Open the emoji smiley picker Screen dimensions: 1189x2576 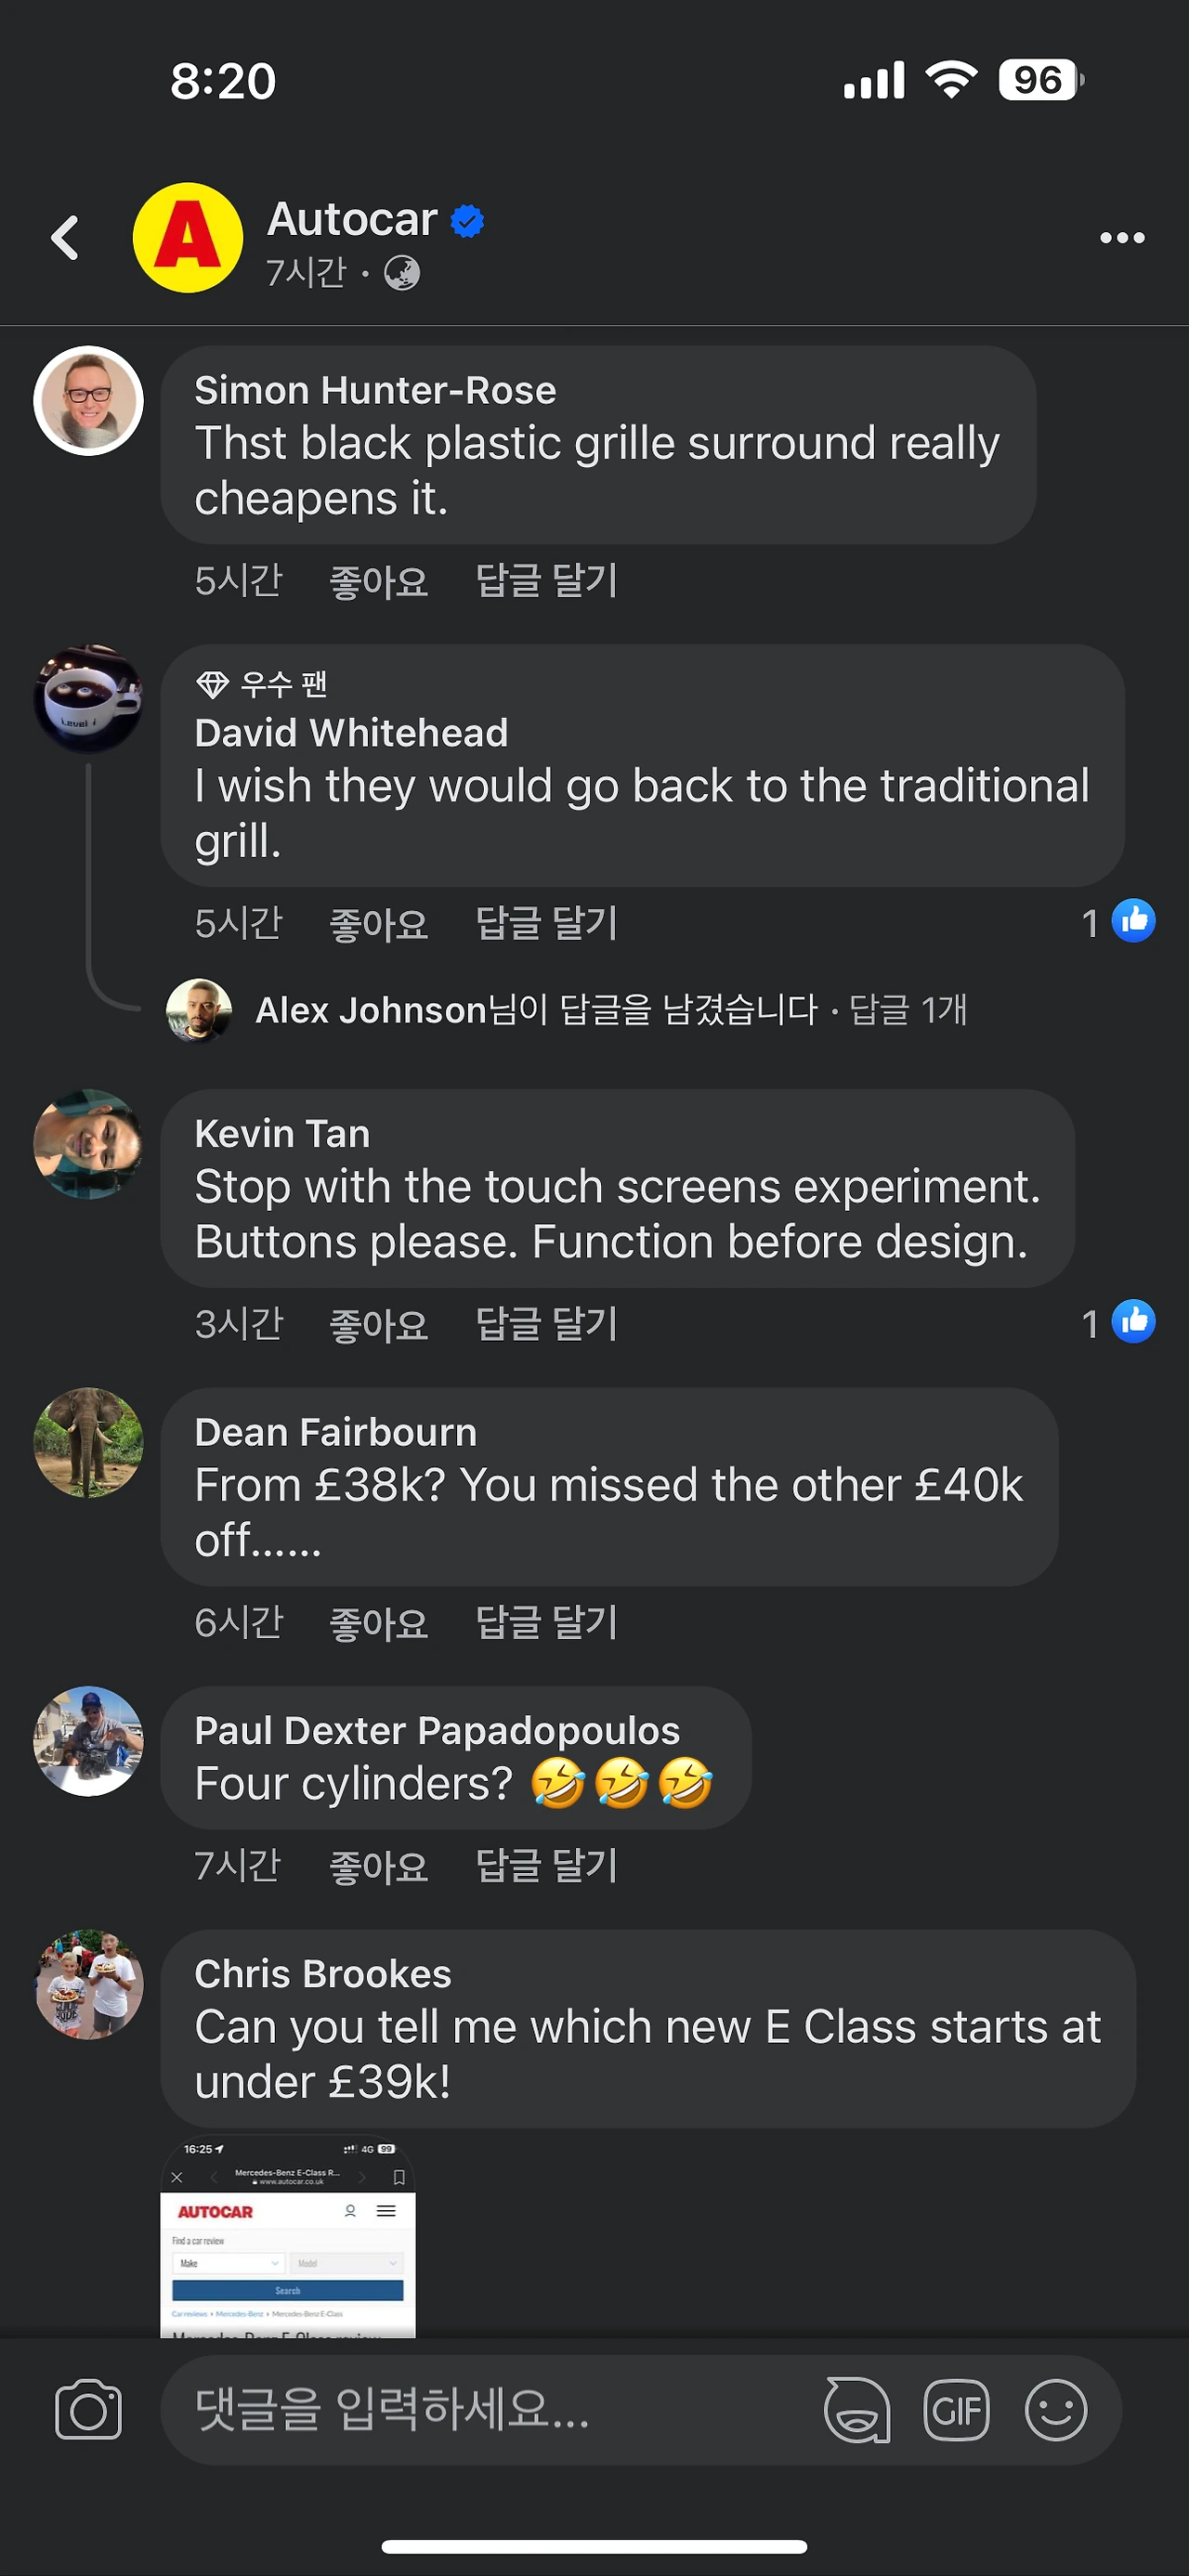coord(1055,2409)
